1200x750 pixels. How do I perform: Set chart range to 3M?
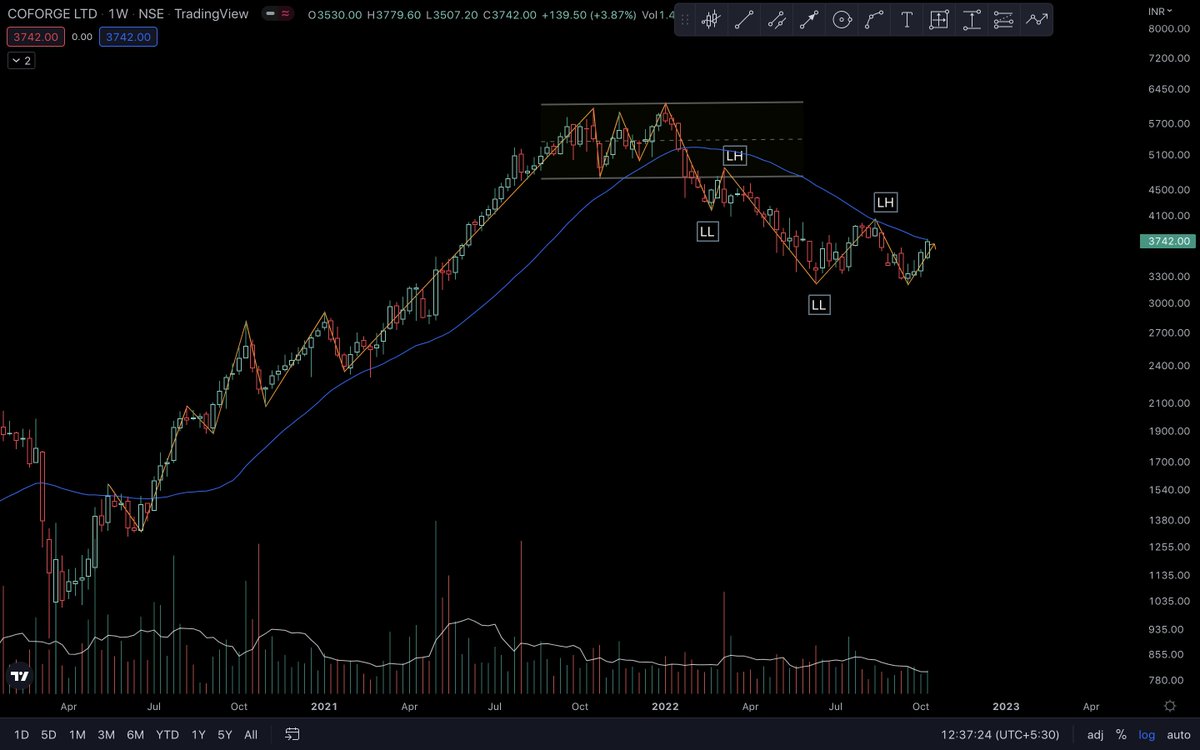pyautogui.click(x=106, y=734)
